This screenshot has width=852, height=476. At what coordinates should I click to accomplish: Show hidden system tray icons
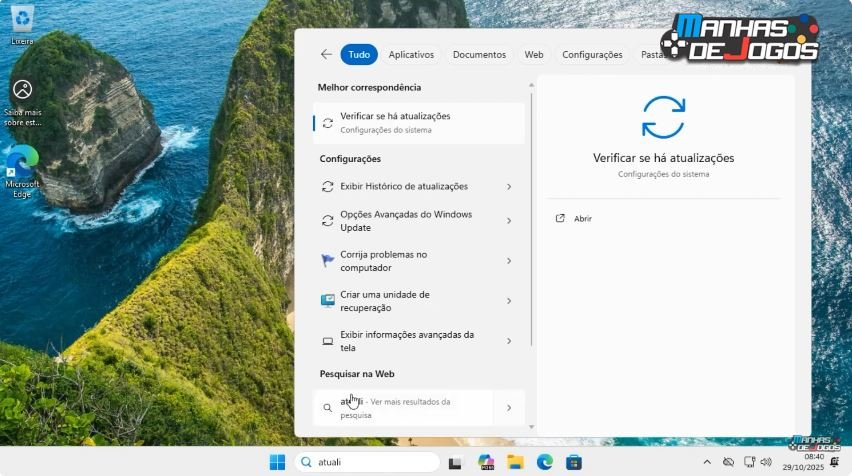coord(707,462)
